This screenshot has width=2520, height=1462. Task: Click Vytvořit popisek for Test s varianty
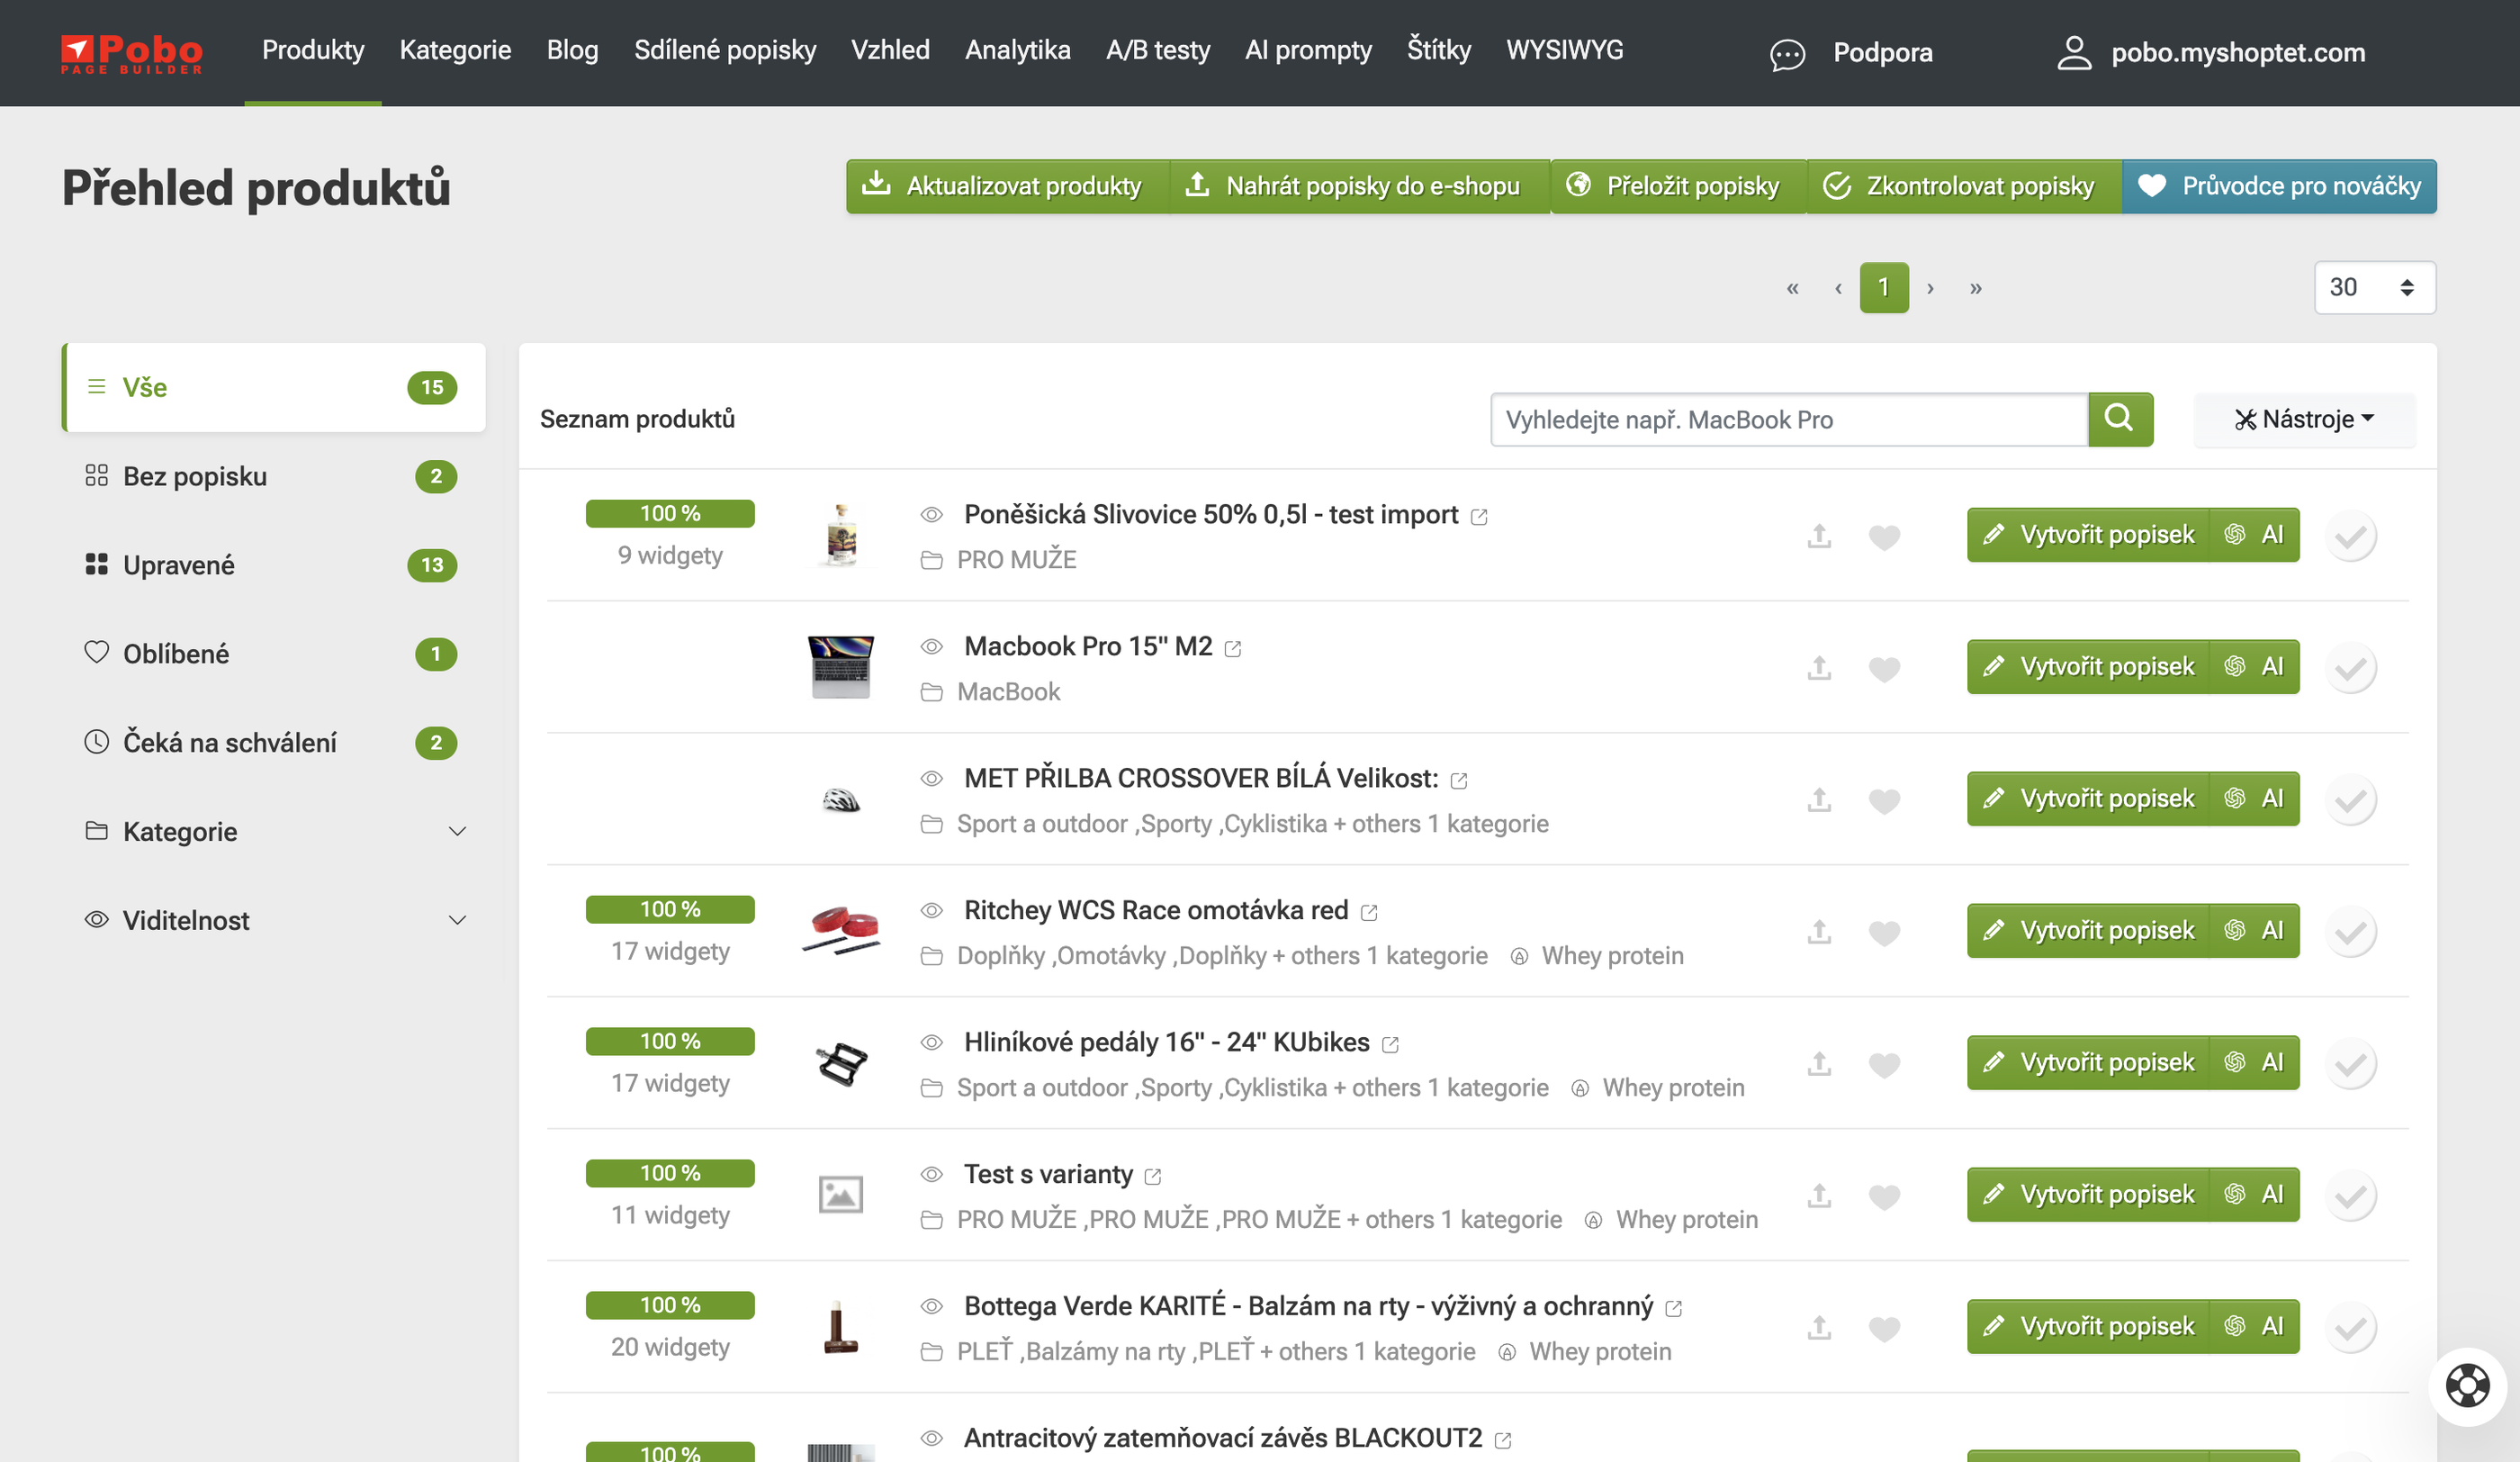2088,1195
